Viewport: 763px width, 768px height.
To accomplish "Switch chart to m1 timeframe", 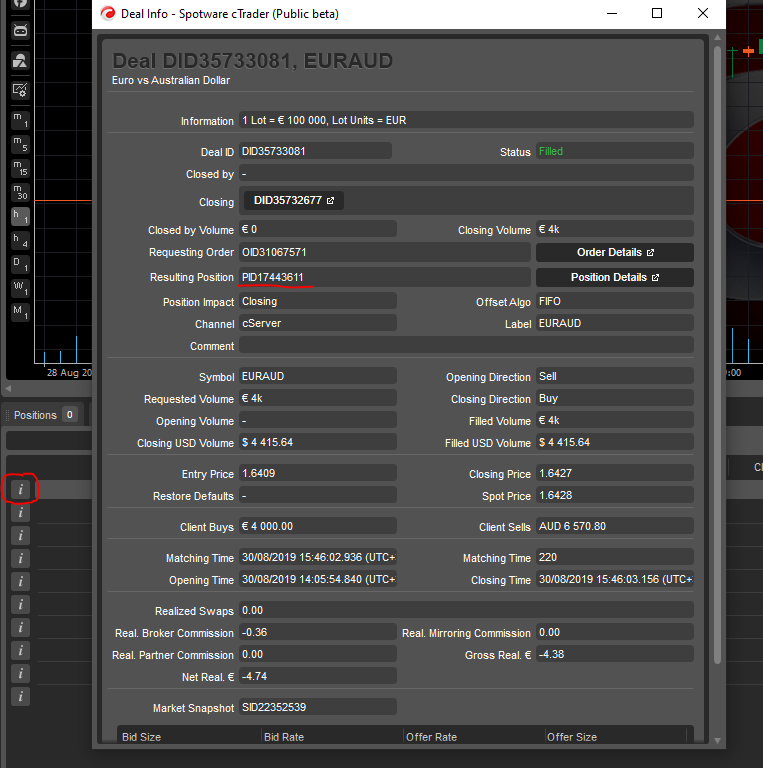I will pyautogui.click(x=20, y=120).
